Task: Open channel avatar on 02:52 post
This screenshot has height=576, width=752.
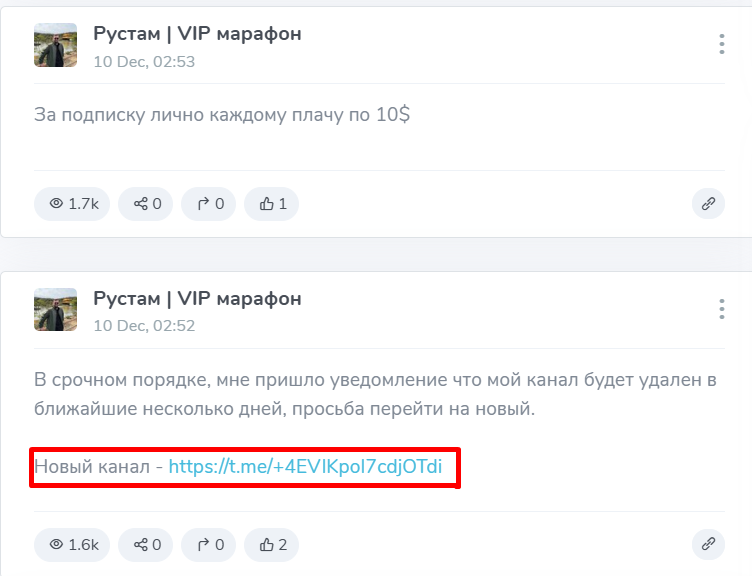Action: coord(56,310)
